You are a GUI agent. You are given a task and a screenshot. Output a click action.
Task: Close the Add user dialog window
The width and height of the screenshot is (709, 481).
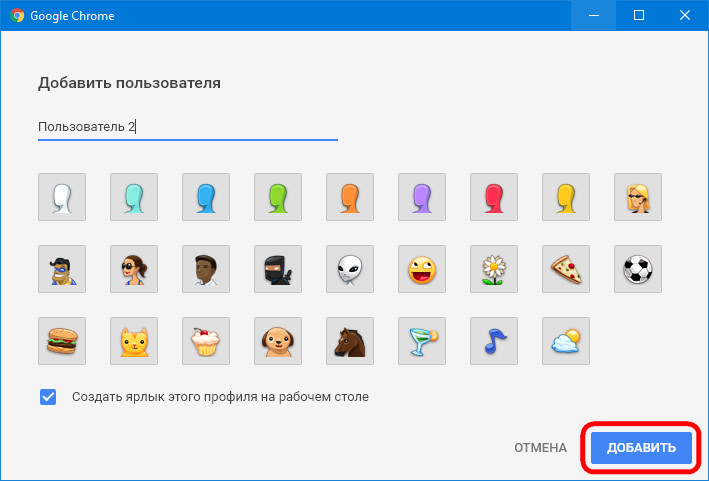685,15
